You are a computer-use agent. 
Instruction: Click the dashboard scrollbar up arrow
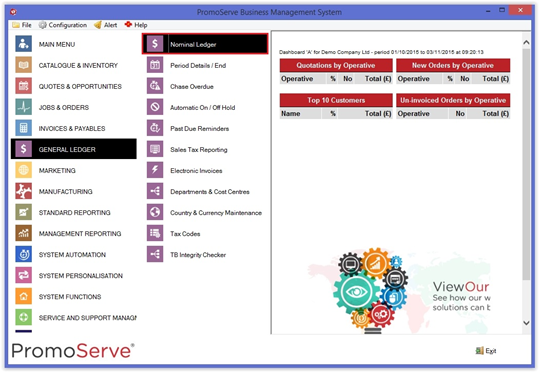click(526, 42)
